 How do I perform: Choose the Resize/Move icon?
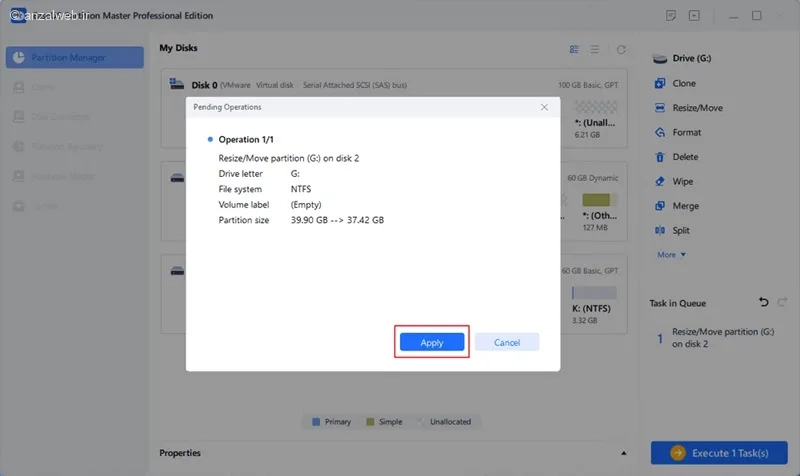click(660, 108)
